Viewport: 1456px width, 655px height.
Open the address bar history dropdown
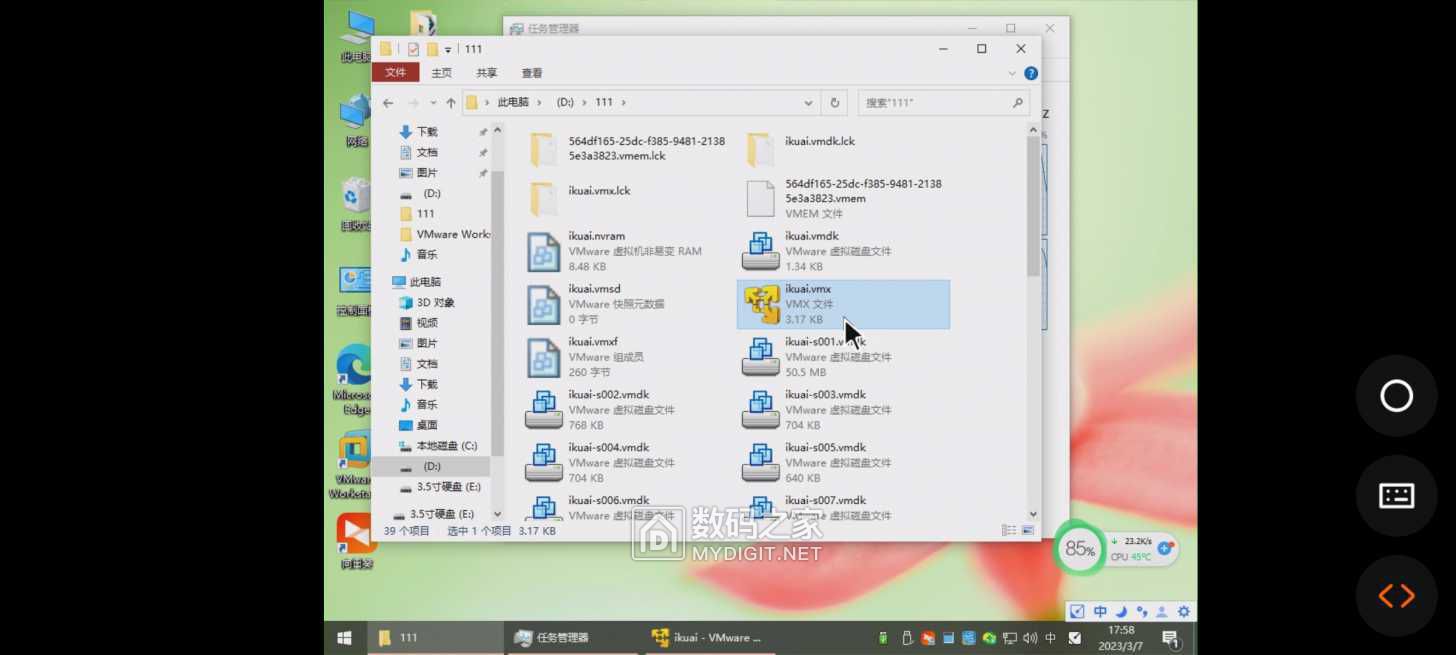[808, 102]
